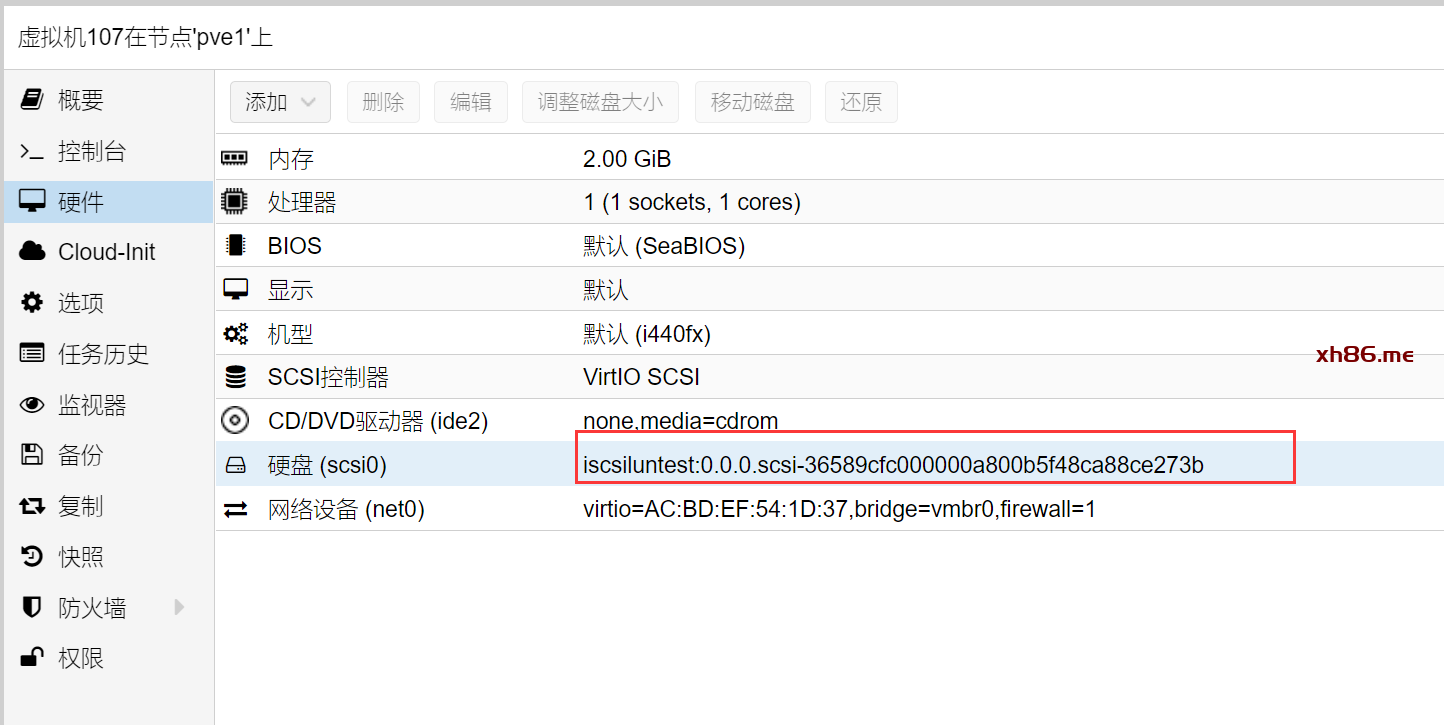Screen dimensions: 1444x725
Task: Select the BIOS row label
Action: tap(295, 246)
